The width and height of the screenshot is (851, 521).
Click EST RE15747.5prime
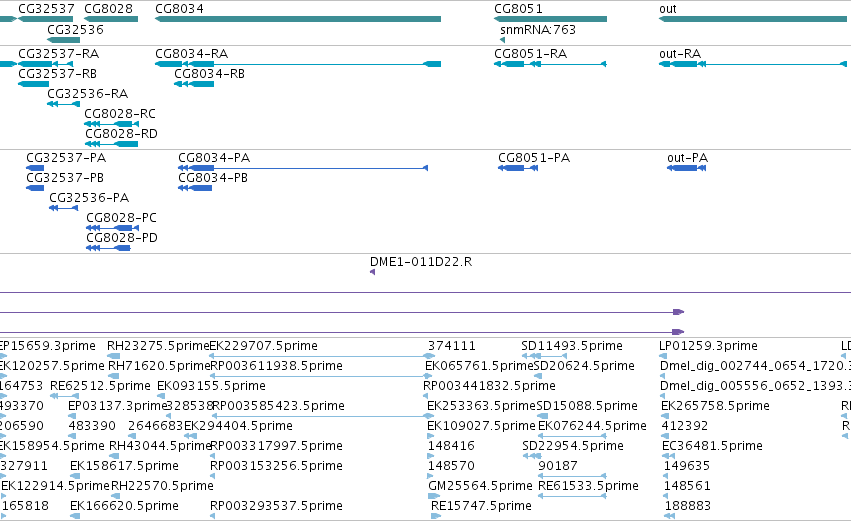coord(481,506)
